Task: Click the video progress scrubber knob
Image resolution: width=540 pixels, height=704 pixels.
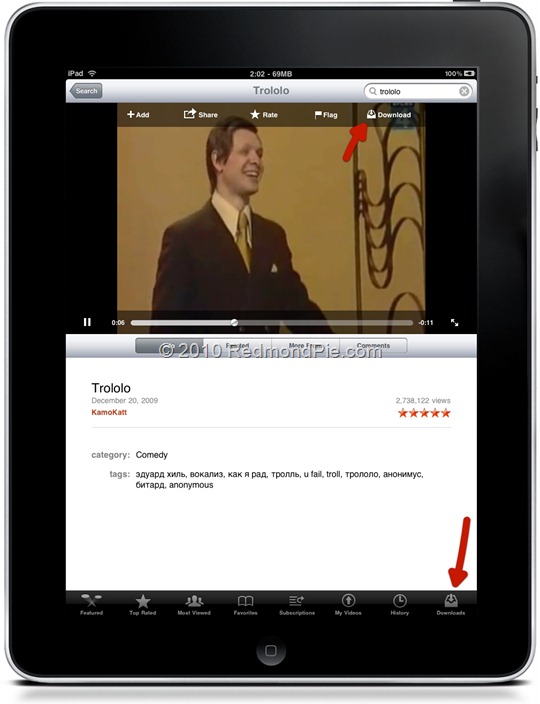Action: pyautogui.click(x=234, y=322)
